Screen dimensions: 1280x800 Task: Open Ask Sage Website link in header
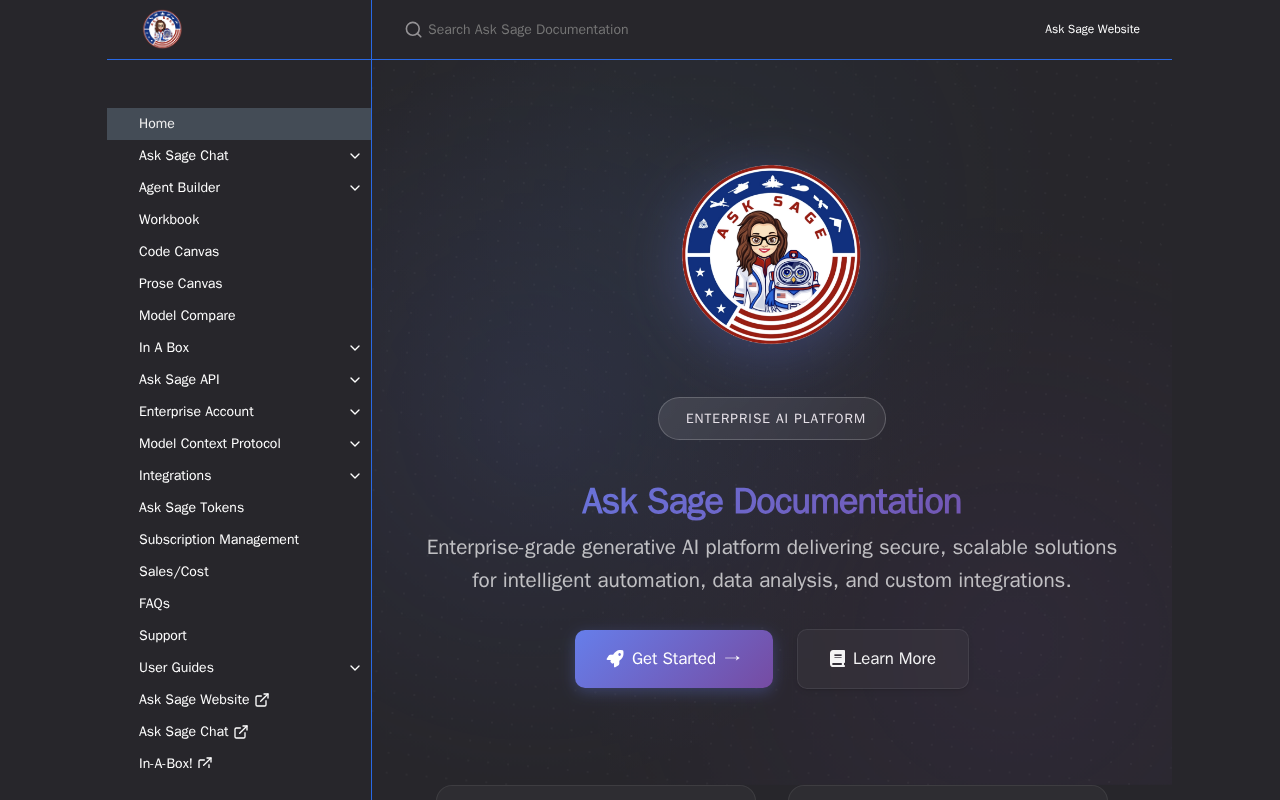click(x=1092, y=29)
